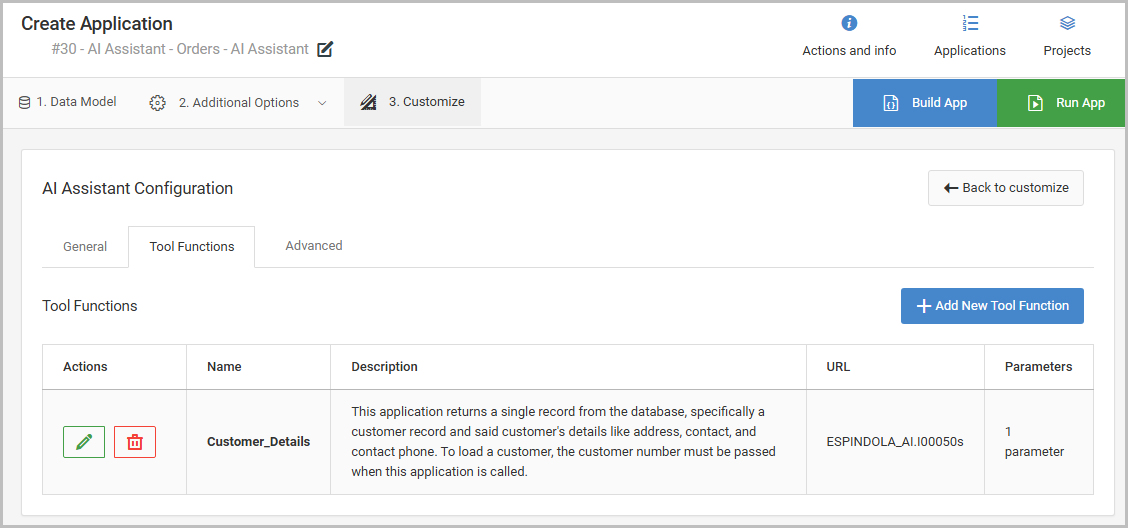The image size is (1128, 528).
Task: Click Back to customize button
Action: click(1005, 188)
